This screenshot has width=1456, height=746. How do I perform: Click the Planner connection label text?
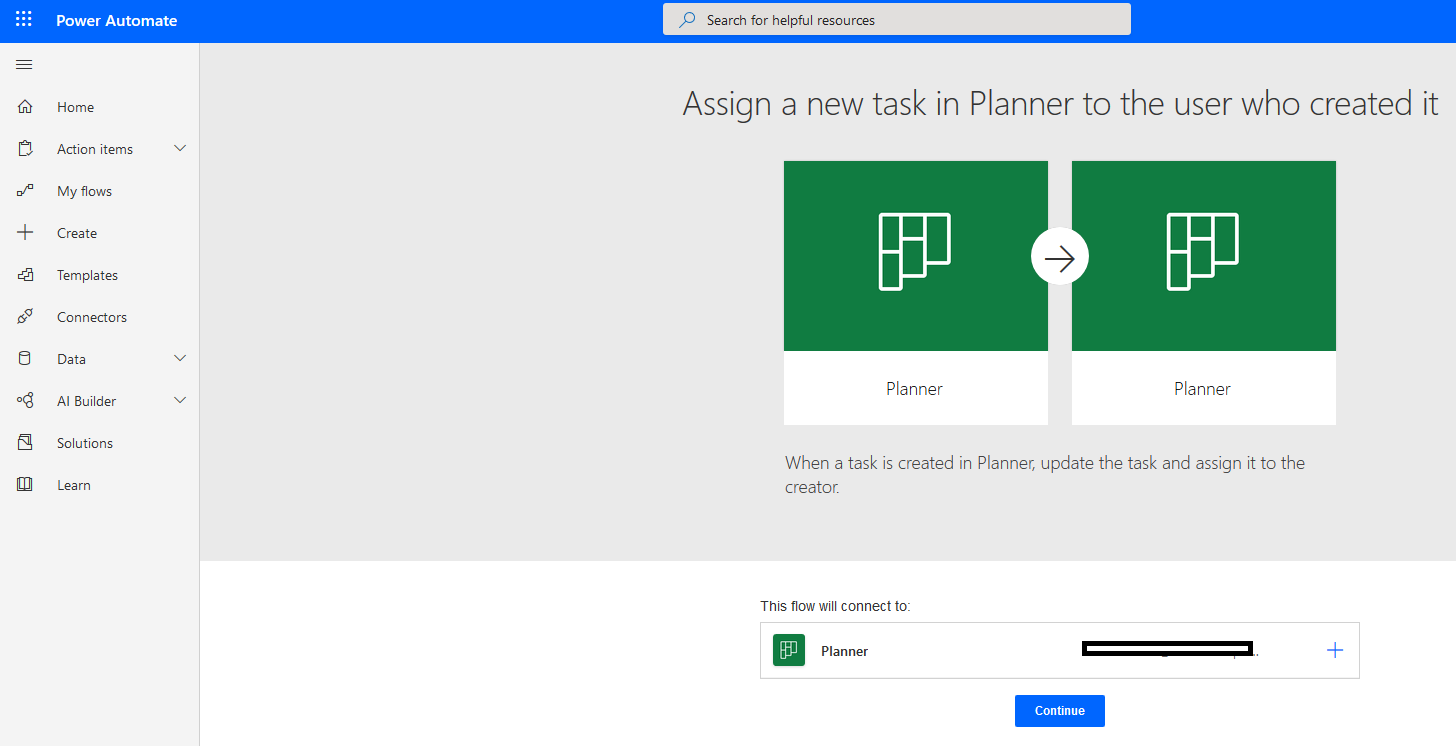[844, 651]
